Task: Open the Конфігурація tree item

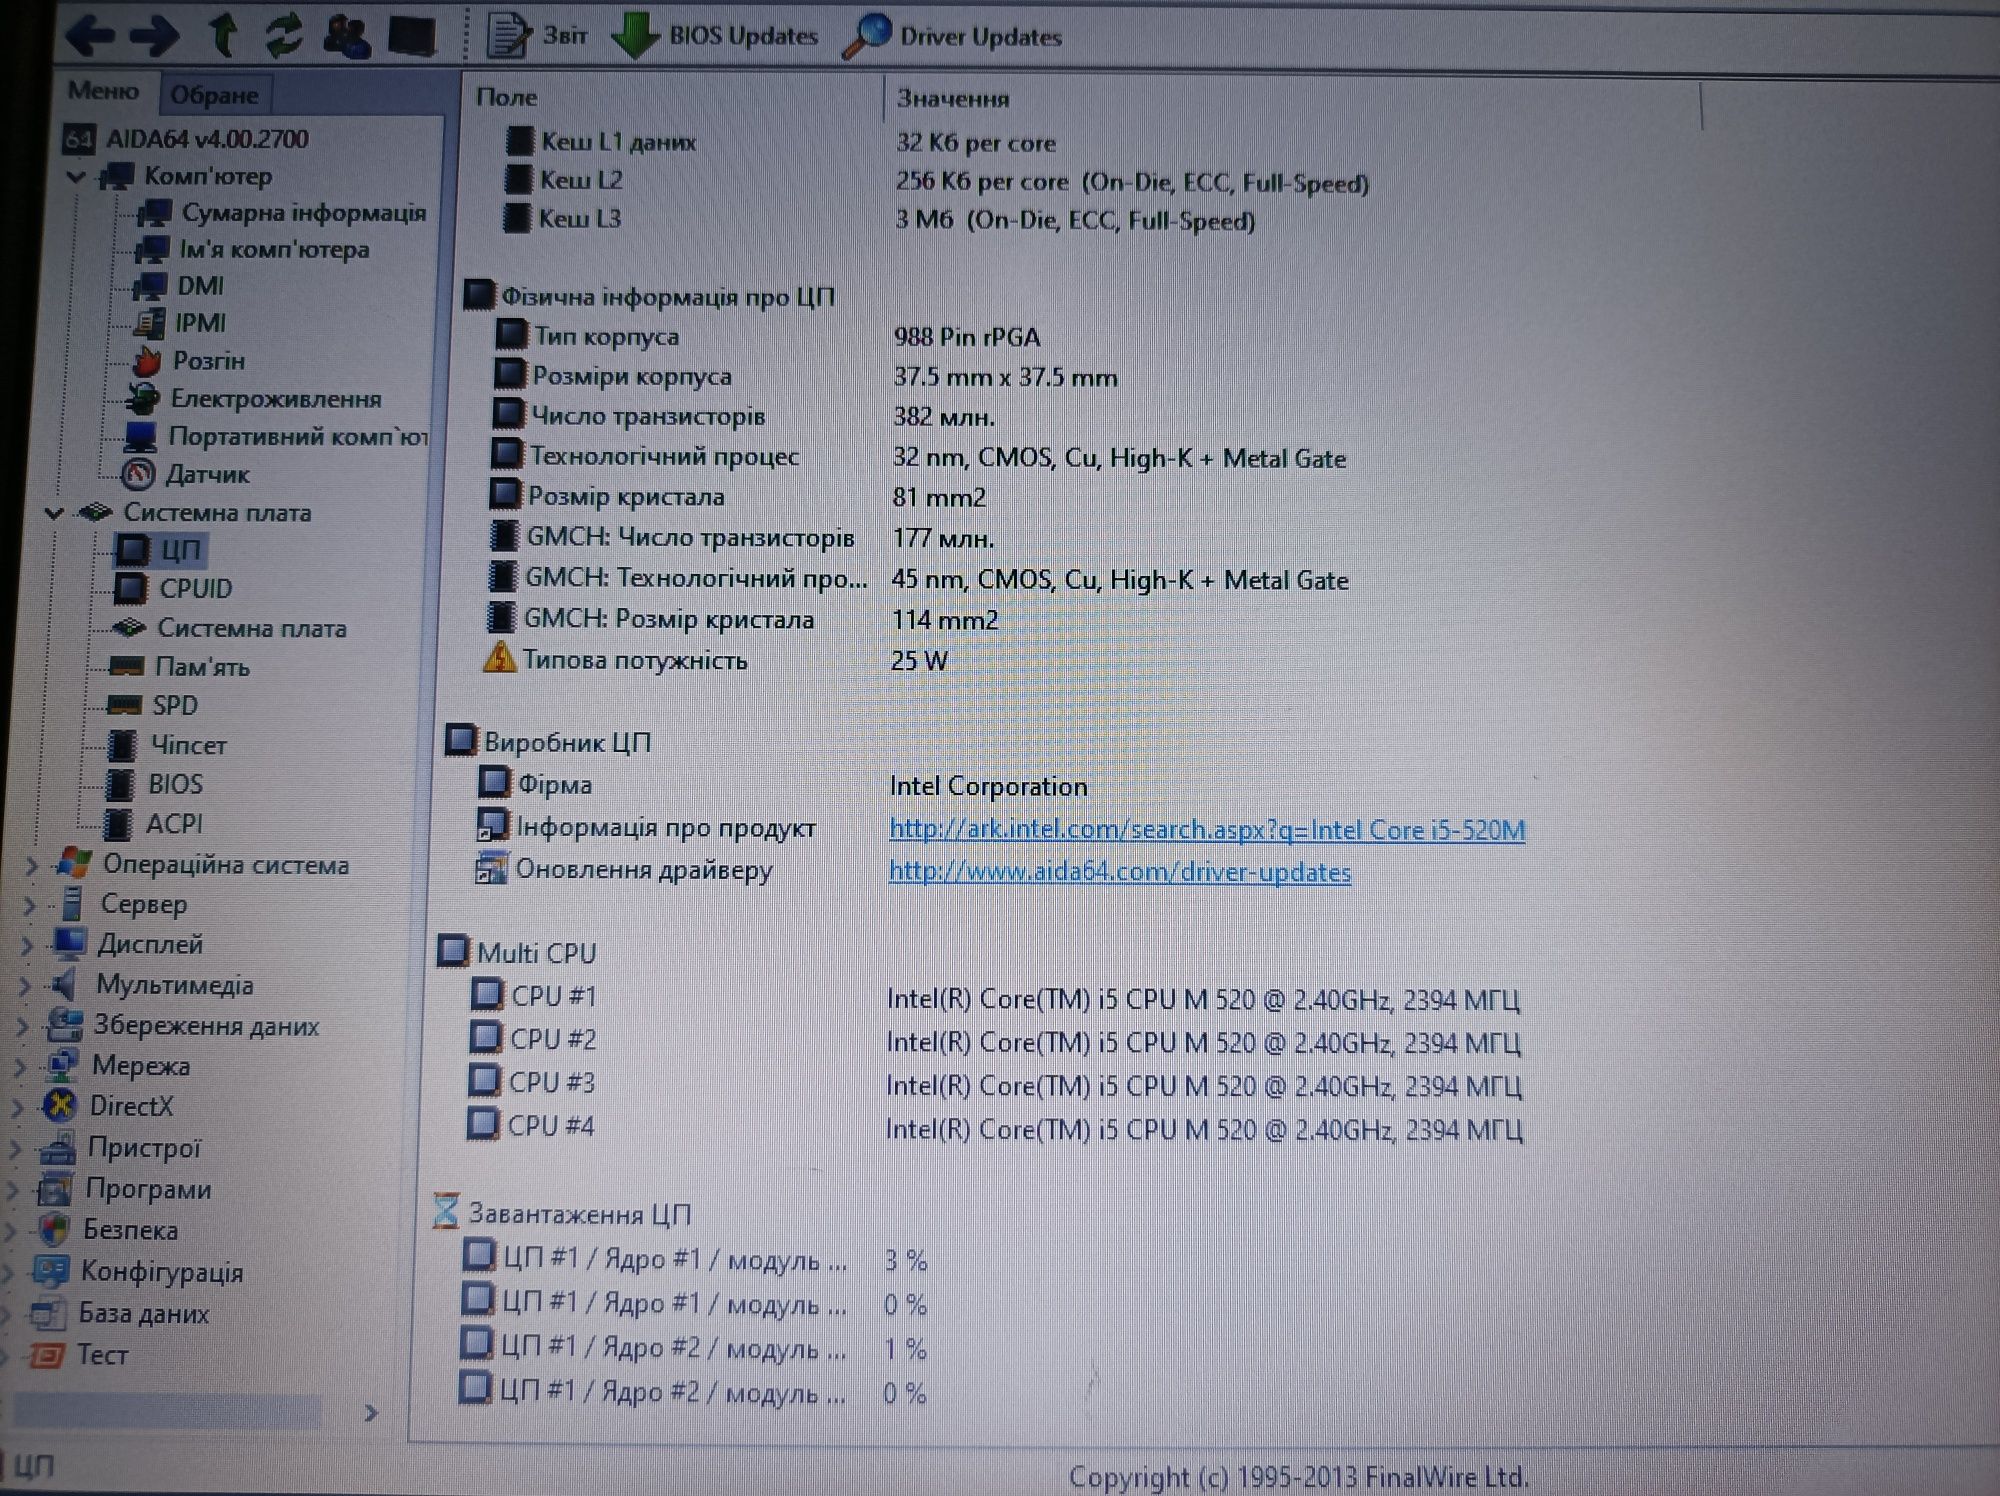Action: [162, 1272]
